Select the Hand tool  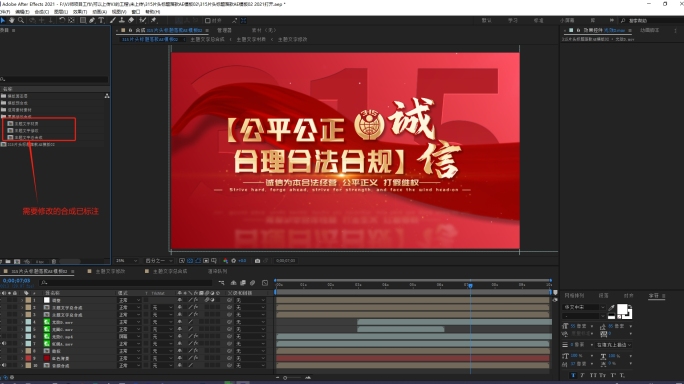12,21
